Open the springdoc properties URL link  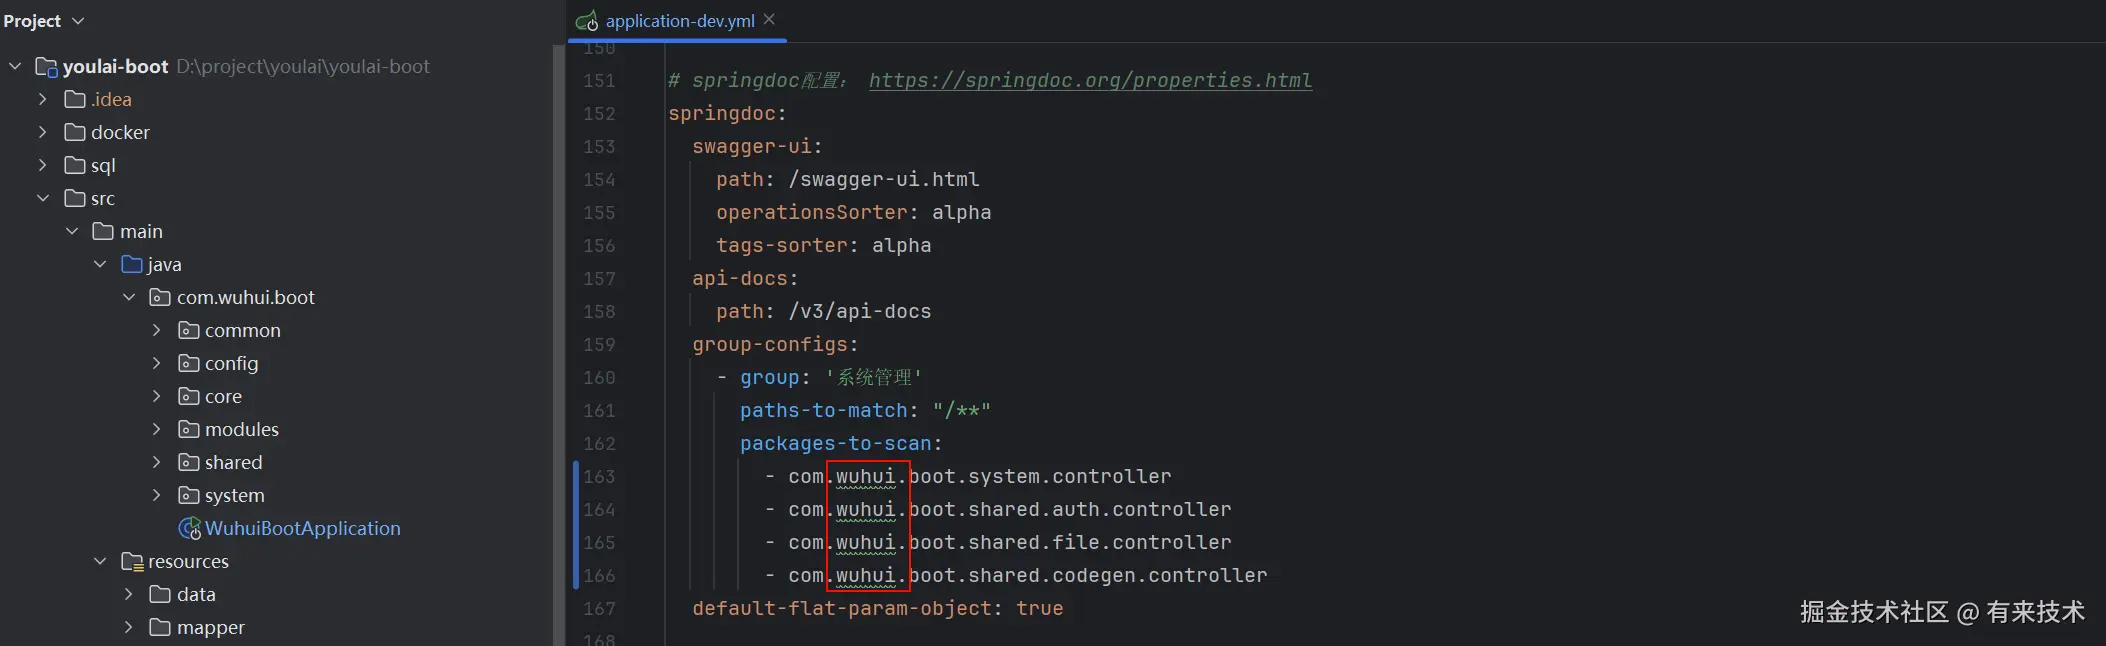1090,80
